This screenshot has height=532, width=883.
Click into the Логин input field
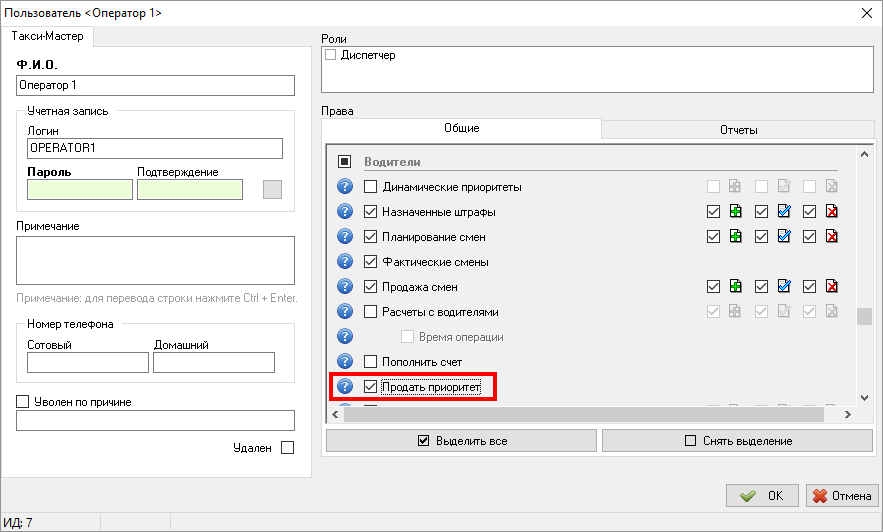pos(155,148)
